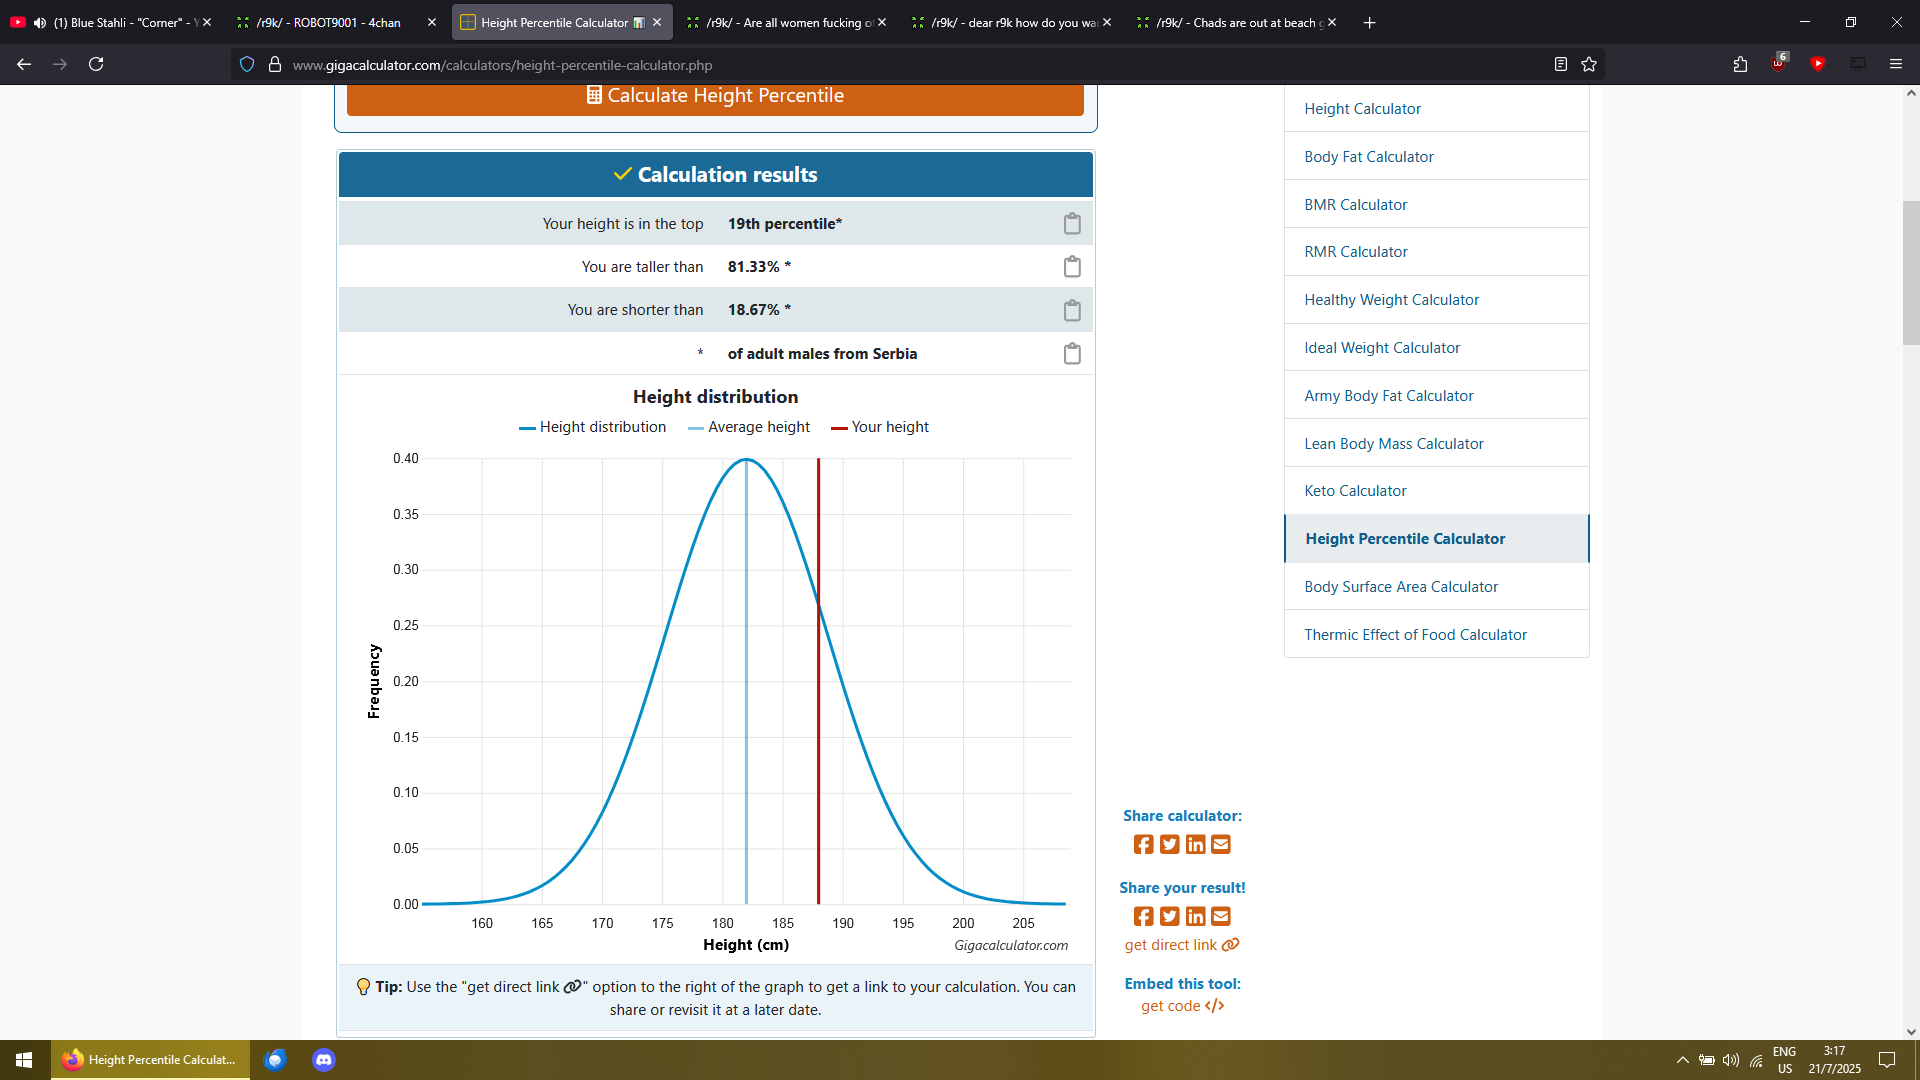Close the Height Percentile Calculator tab
Viewport: 1920px width, 1080px height.
pyautogui.click(x=657, y=22)
